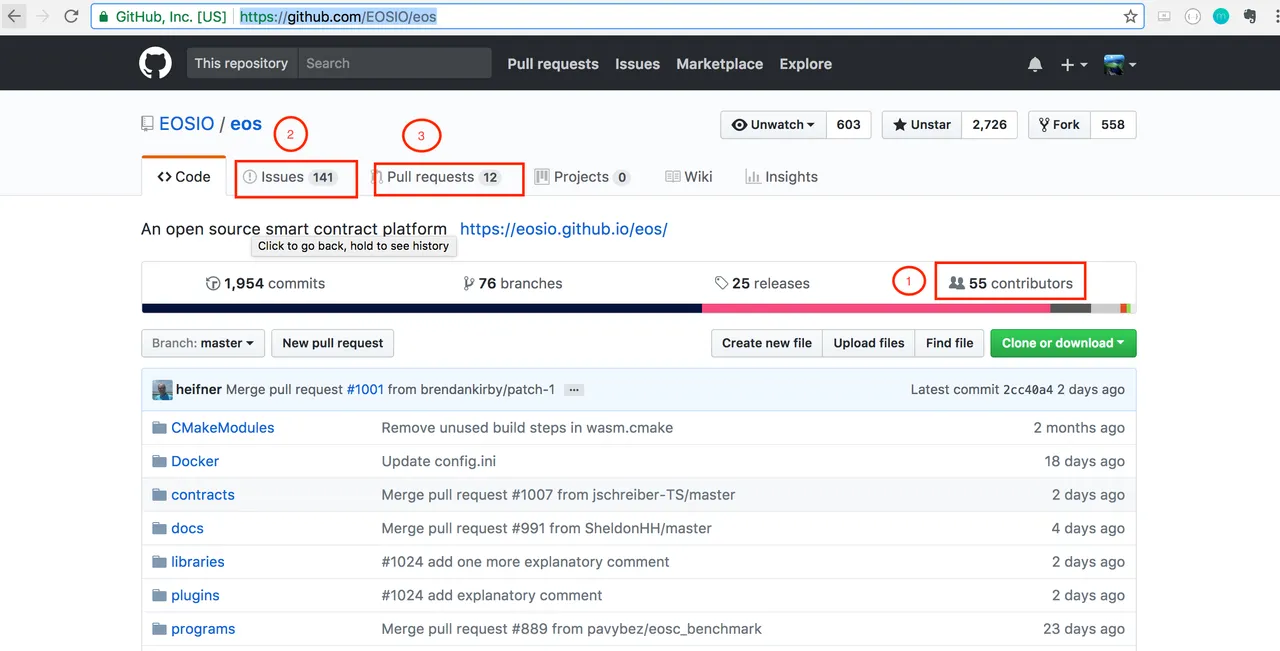View the 55 contributors
This screenshot has width=1280, height=651.
point(1010,284)
